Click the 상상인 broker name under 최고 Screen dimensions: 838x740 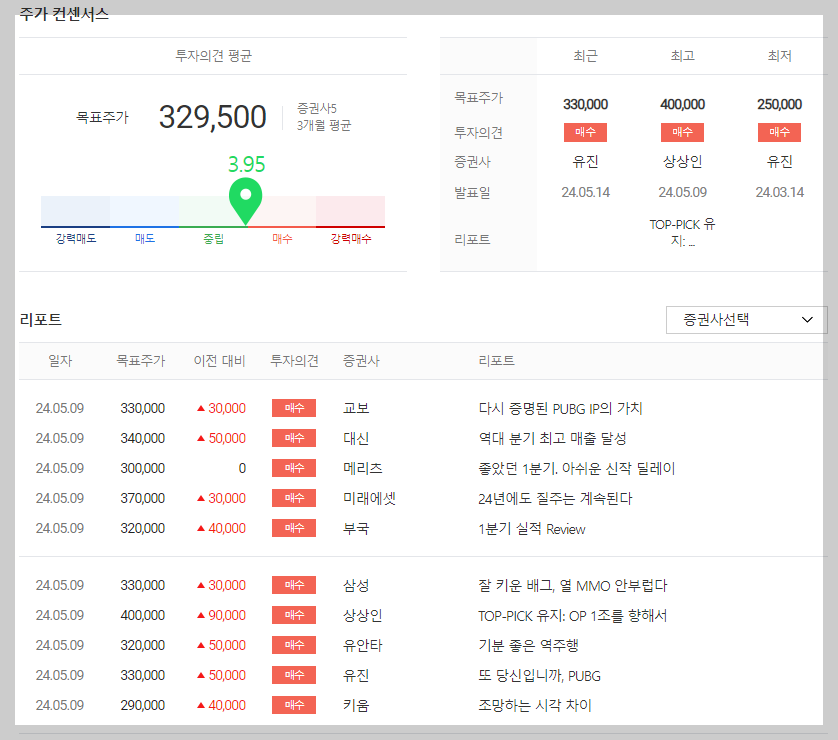tap(682, 161)
